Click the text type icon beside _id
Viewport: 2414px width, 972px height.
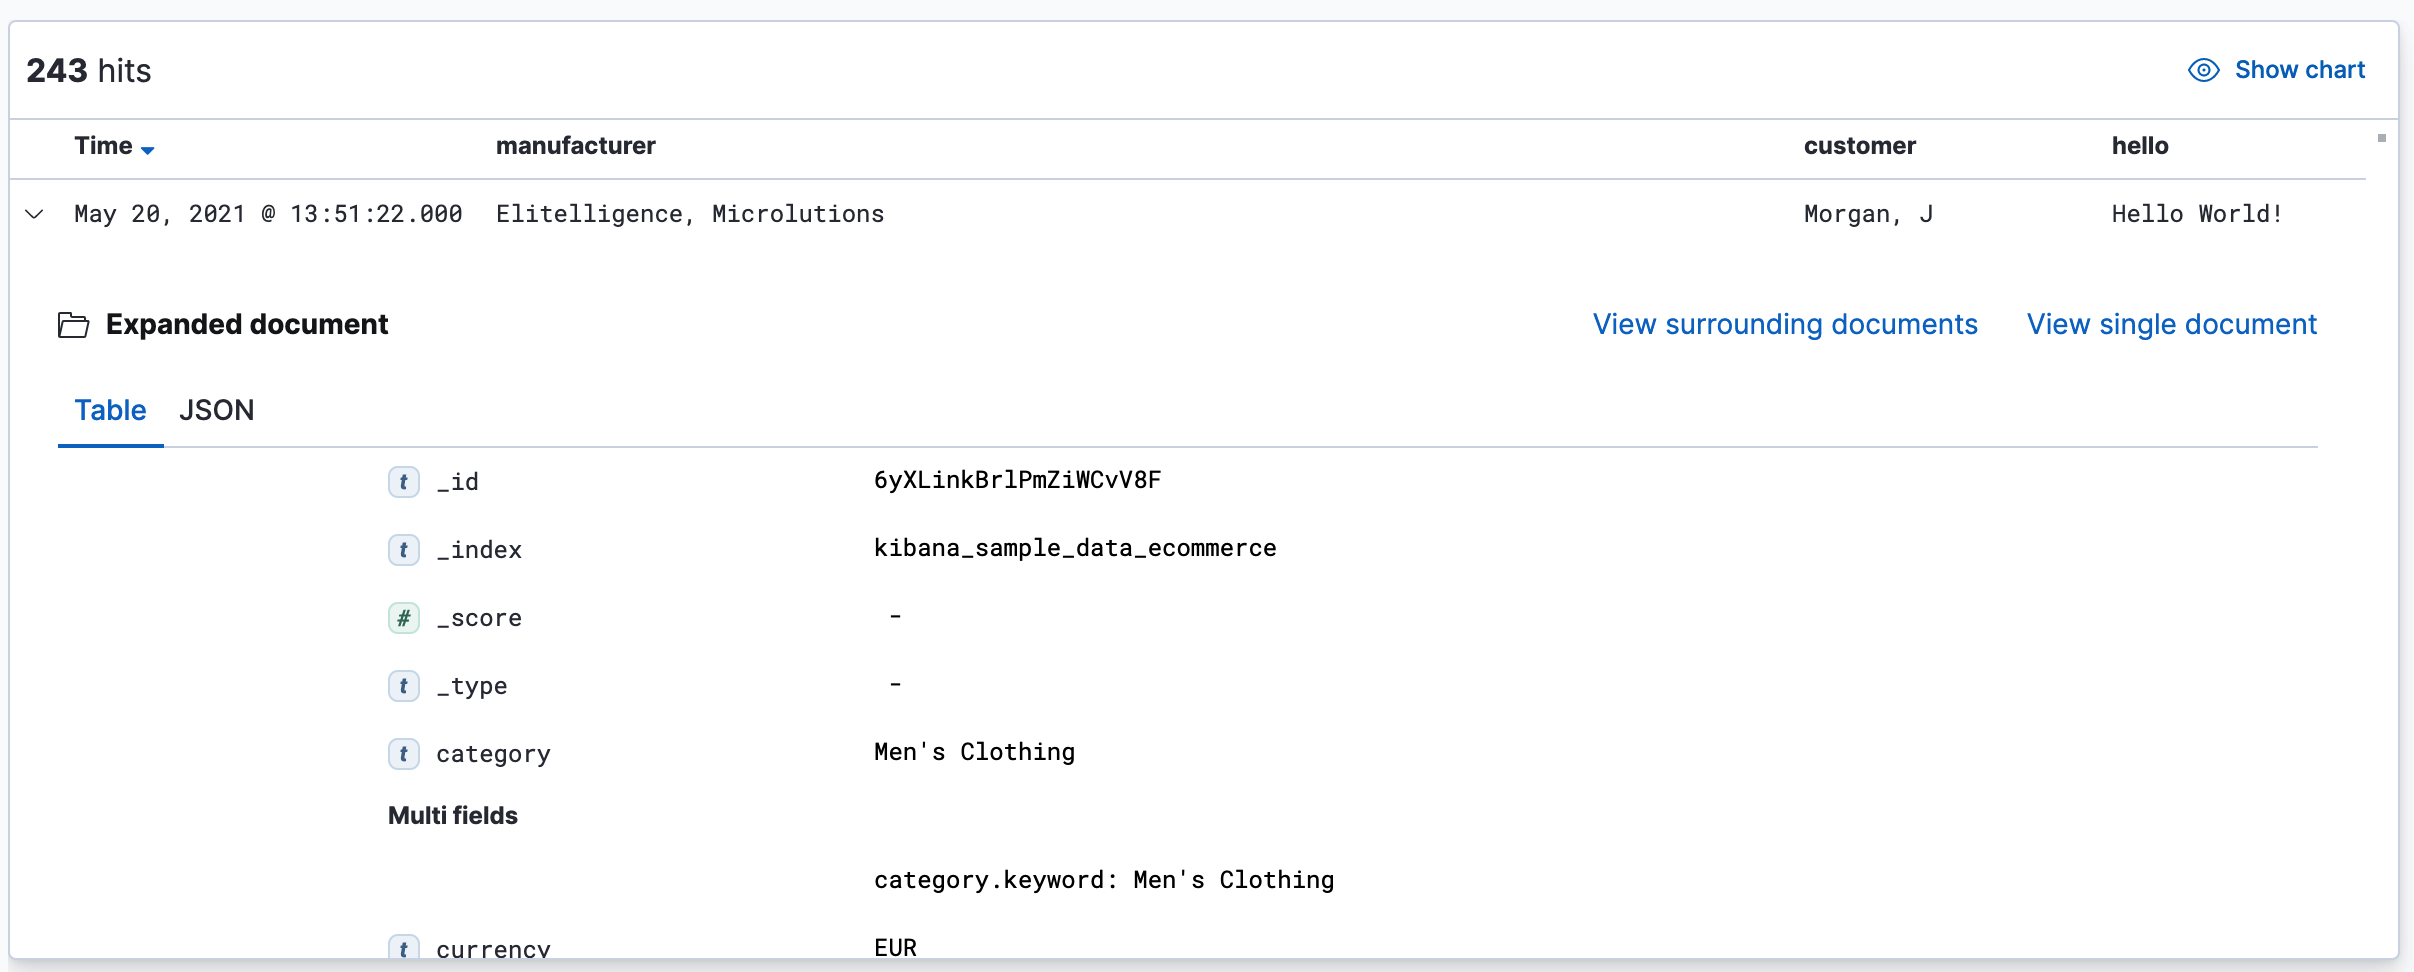coord(403,481)
